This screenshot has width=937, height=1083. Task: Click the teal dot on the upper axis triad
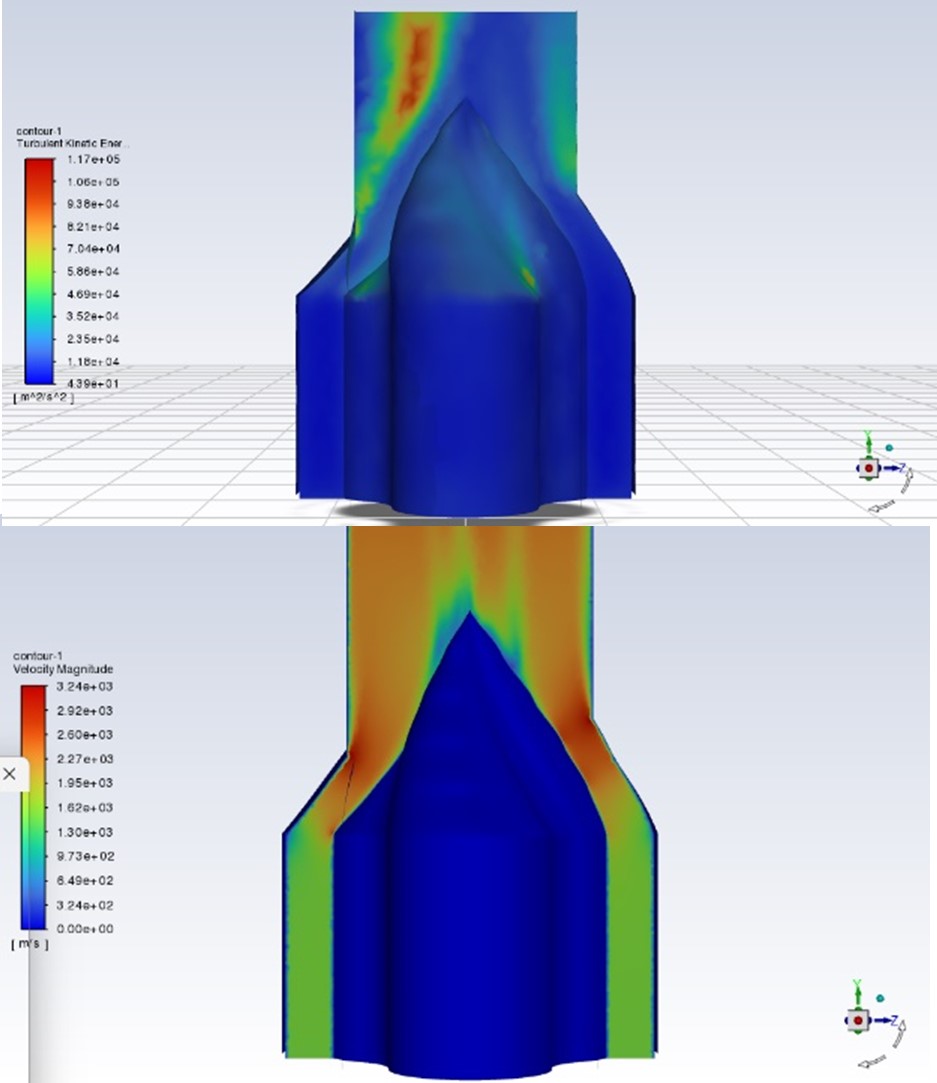[x=889, y=449]
